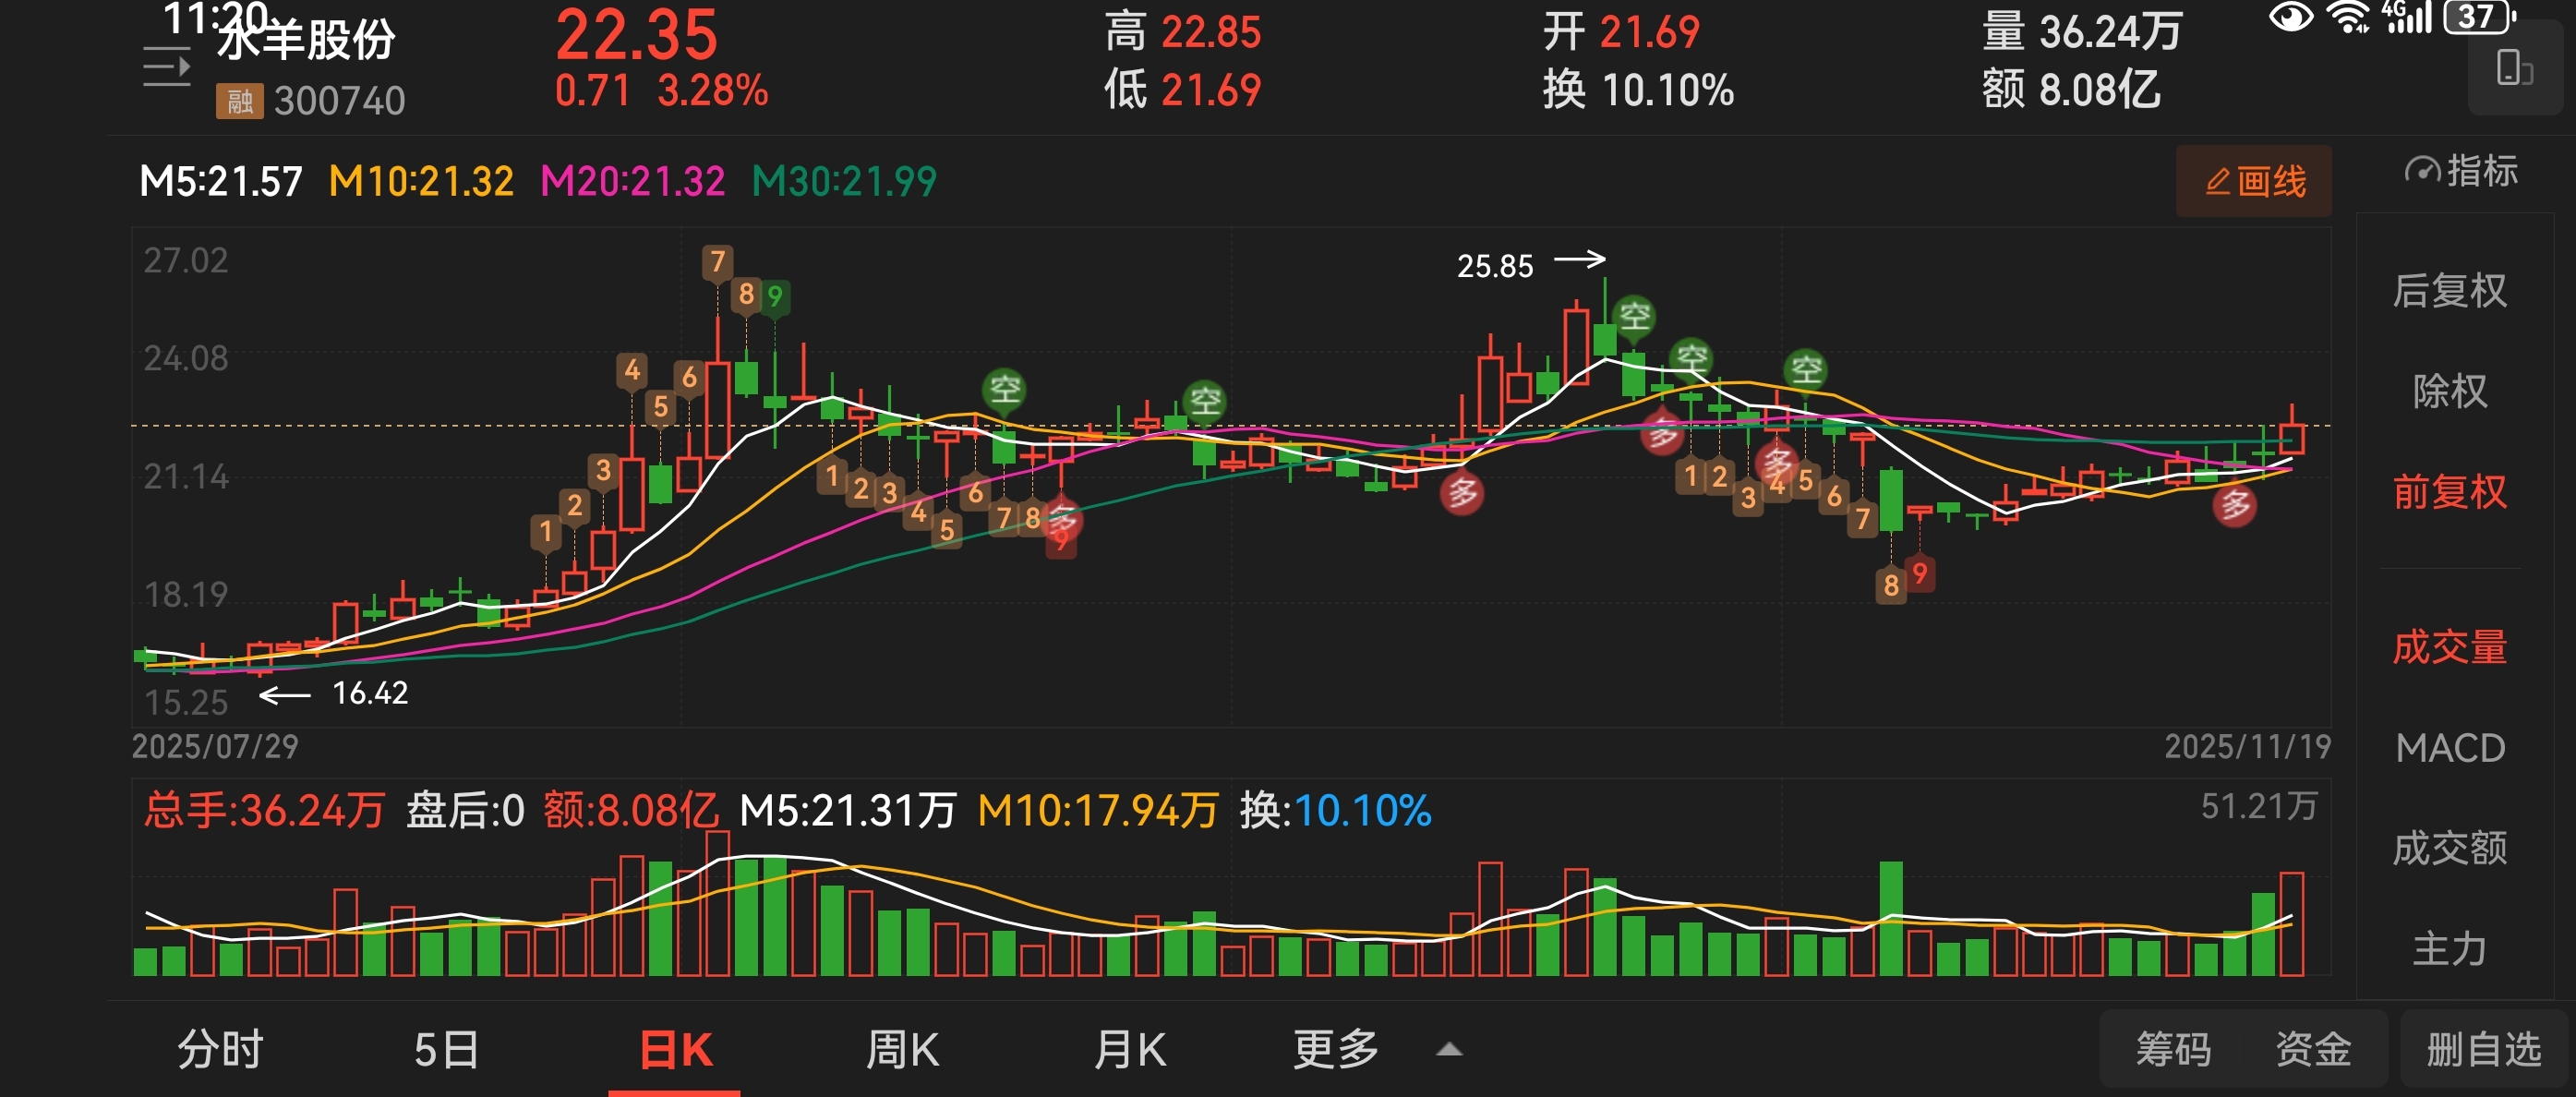
Task: Tap the 融 margin trading badge
Action: point(239,101)
